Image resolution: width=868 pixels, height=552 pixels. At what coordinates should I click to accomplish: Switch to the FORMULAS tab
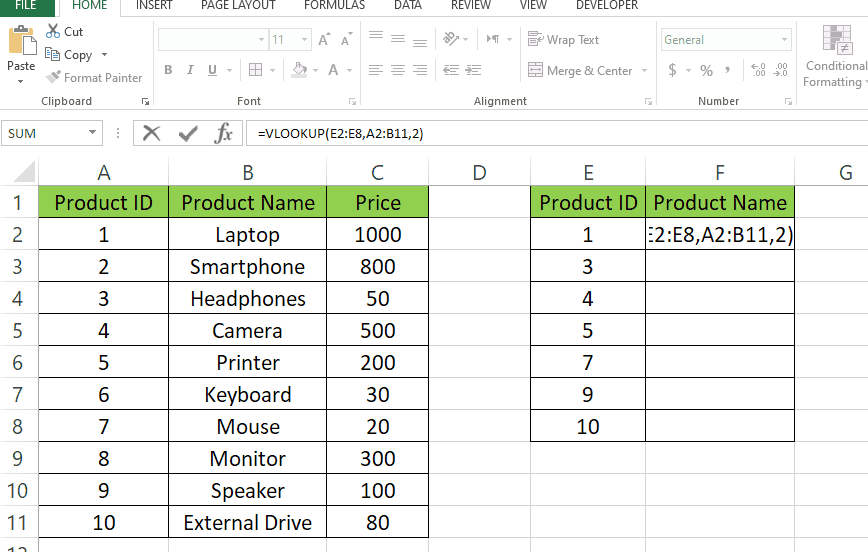tap(334, 6)
